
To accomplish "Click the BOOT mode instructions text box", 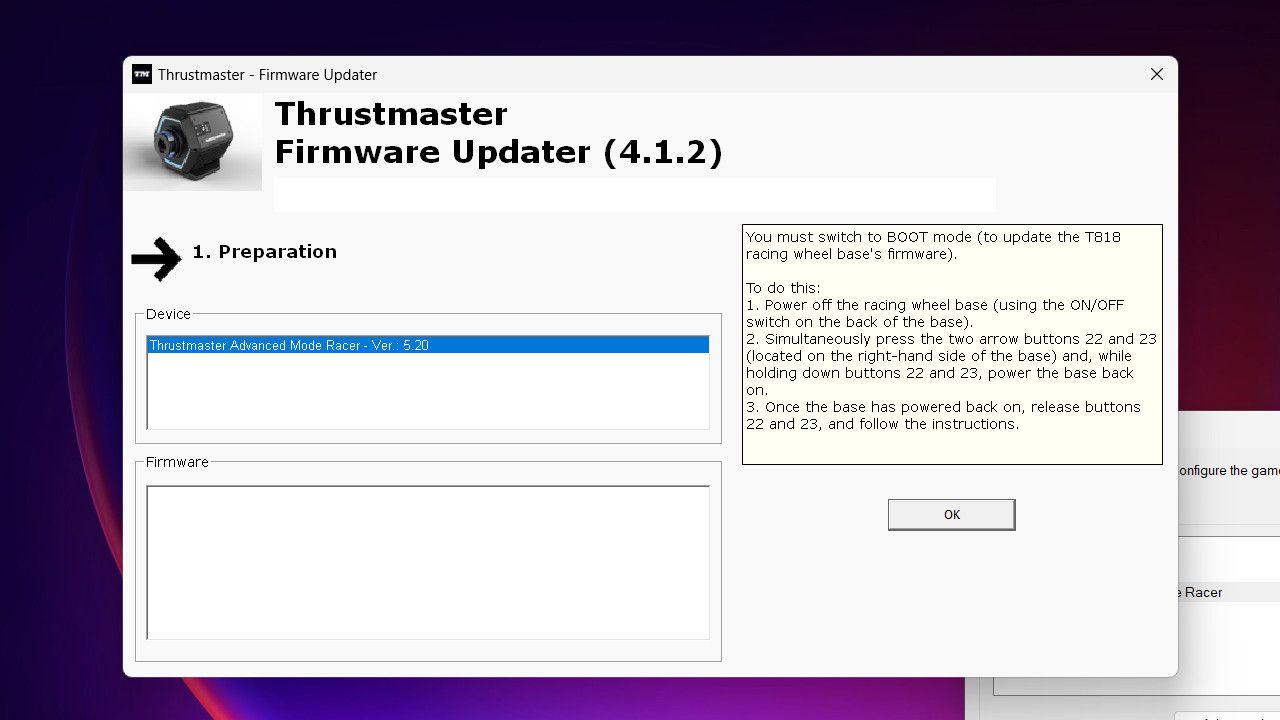I will pyautogui.click(x=952, y=344).
